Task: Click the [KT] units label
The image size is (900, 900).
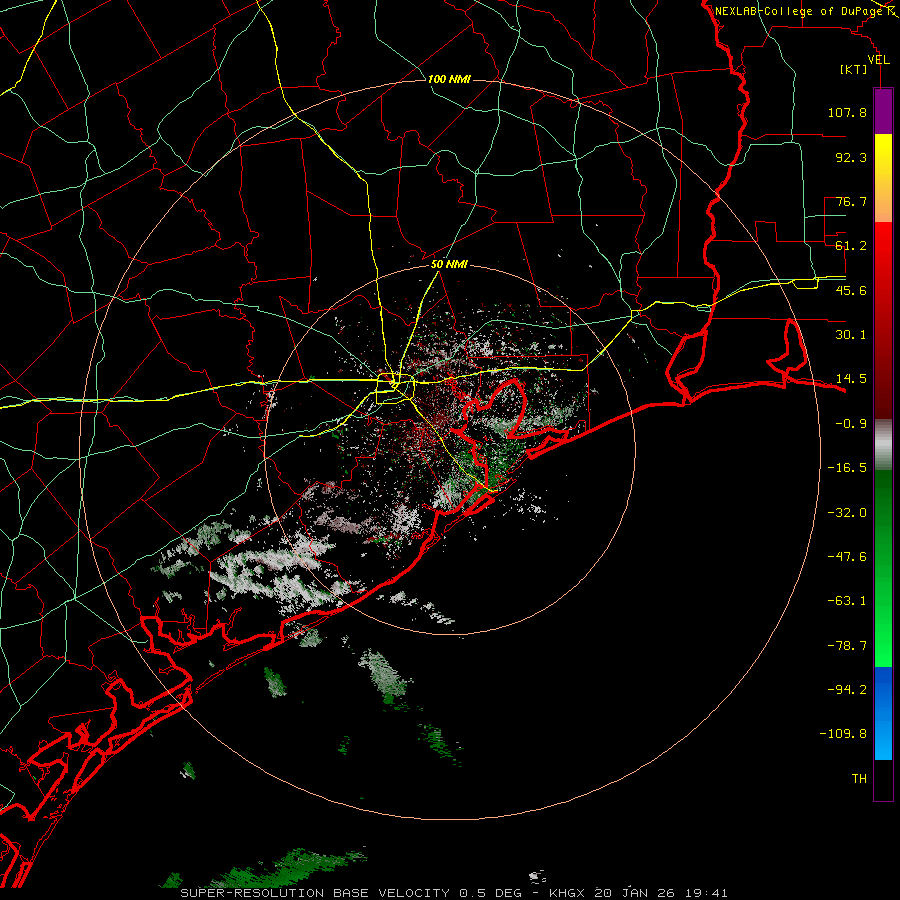Action: pyautogui.click(x=853, y=70)
